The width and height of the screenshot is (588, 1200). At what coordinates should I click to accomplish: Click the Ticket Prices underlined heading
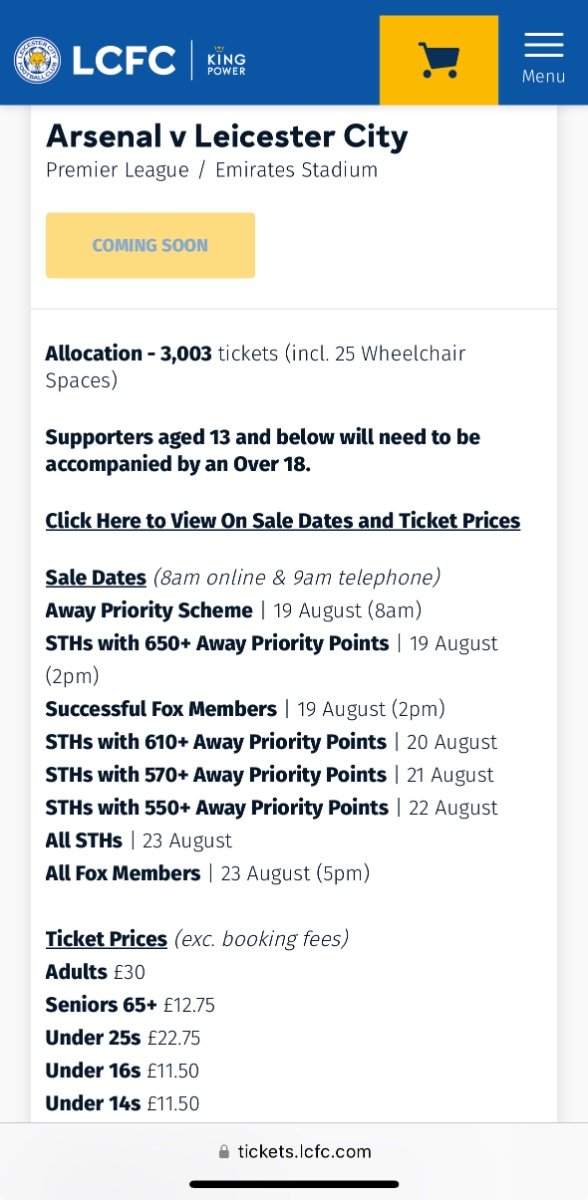click(106, 938)
